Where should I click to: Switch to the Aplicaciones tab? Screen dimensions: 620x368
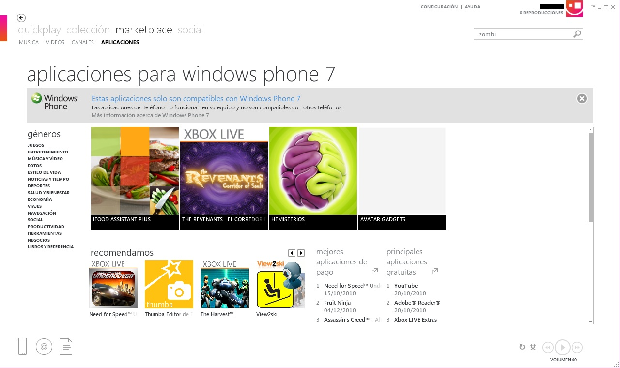pyautogui.click(x=120, y=42)
